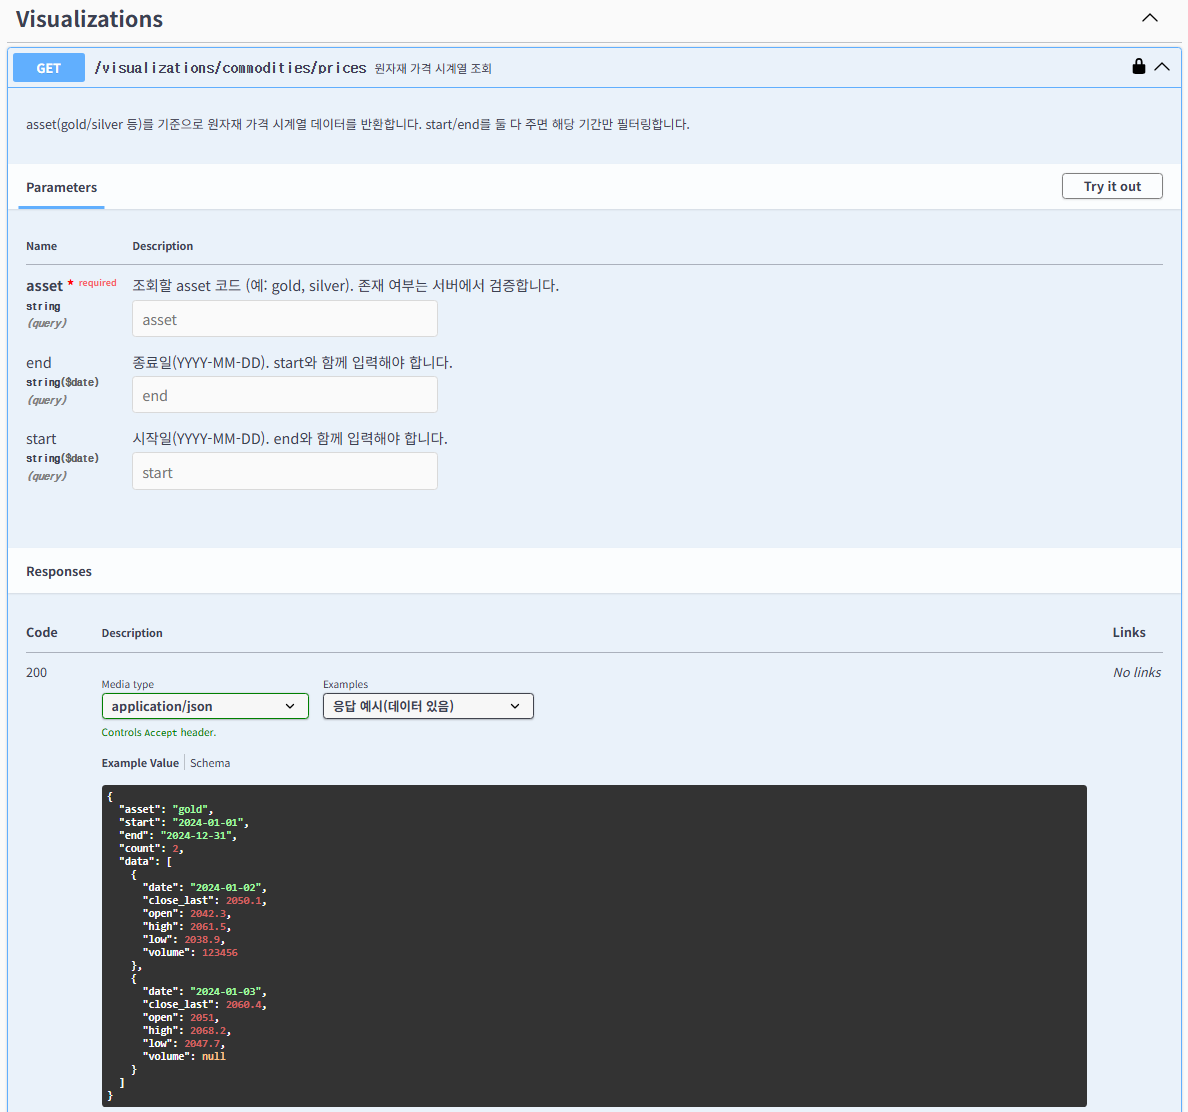Click the authorization lock icon

coord(1138,67)
